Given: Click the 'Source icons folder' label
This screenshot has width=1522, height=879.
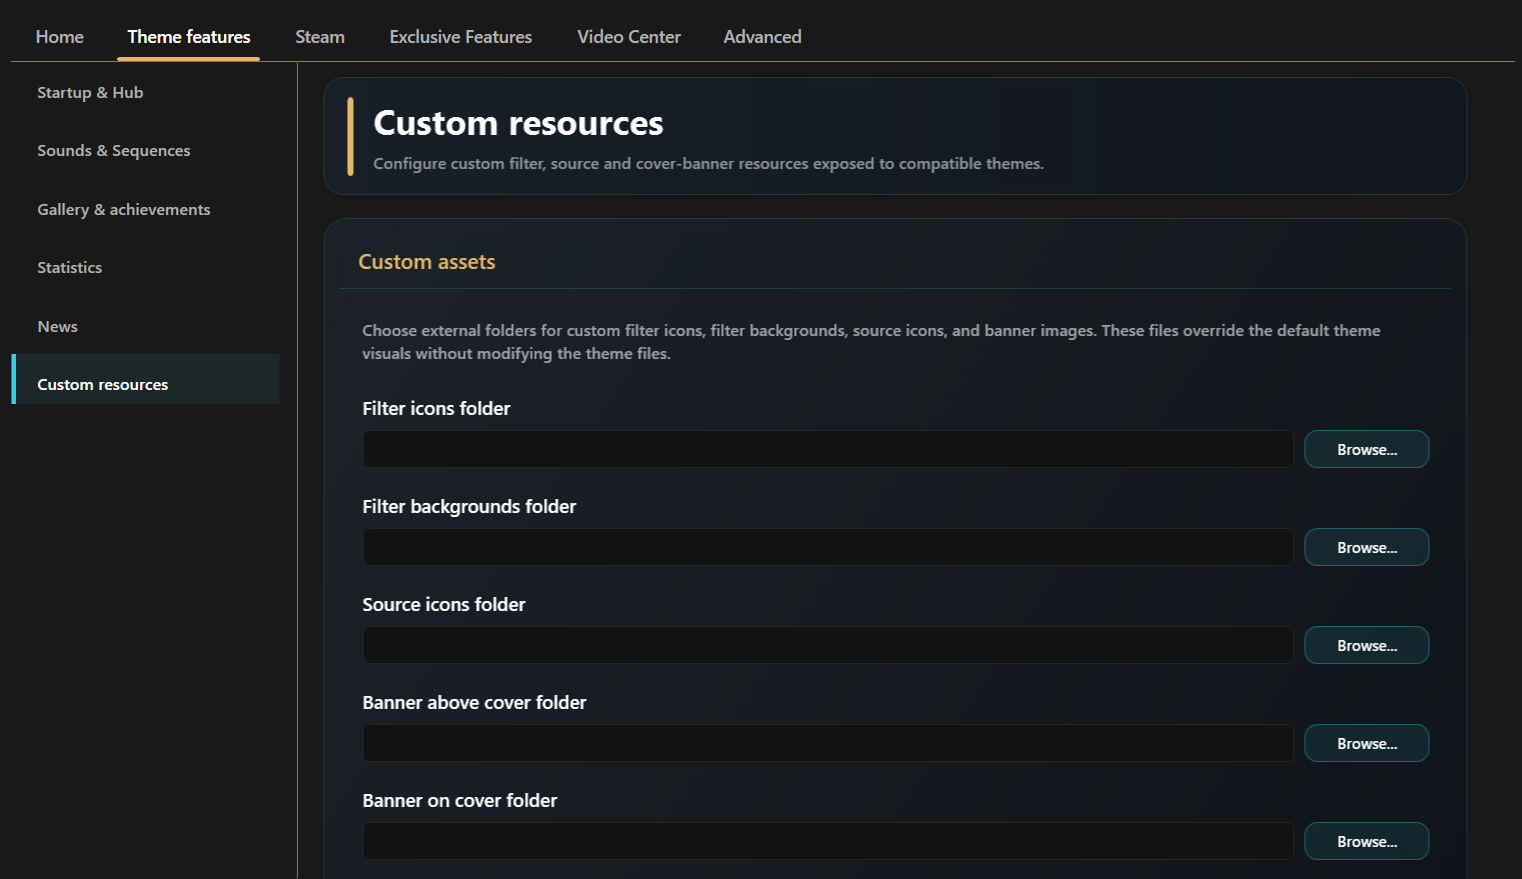Looking at the screenshot, I should click(x=443, y=604).
